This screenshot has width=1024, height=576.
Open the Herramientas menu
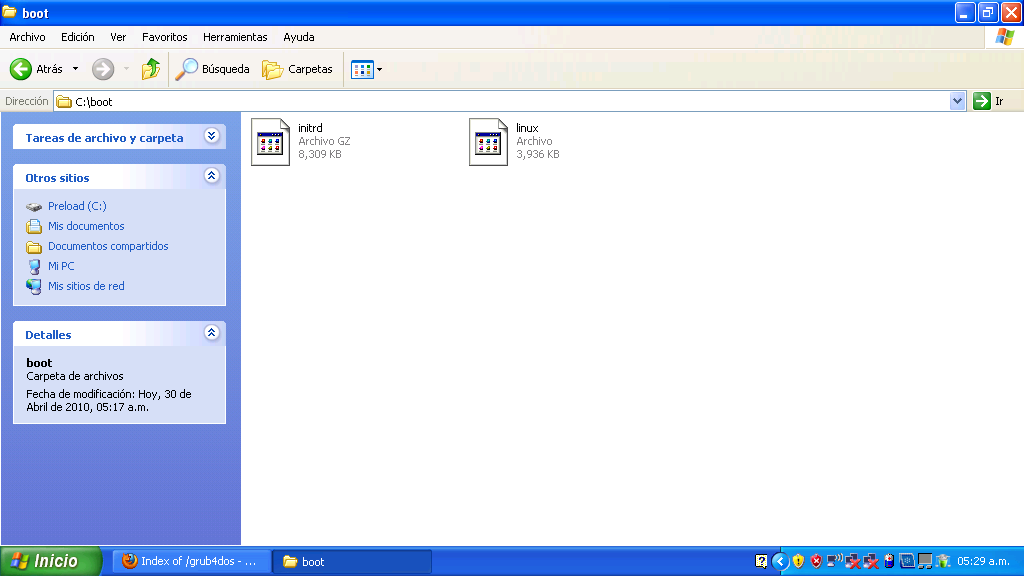coord(235,37)
